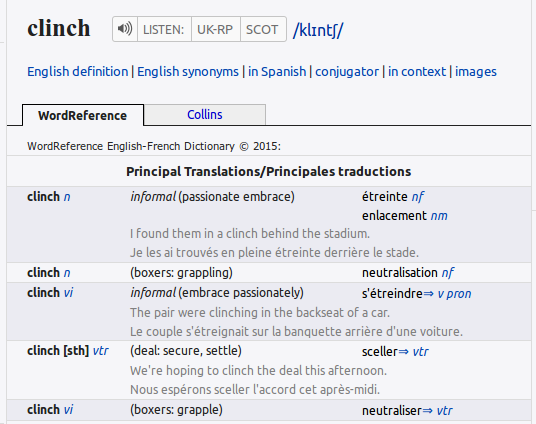Click the neutraliser conjugation arrow
This screenshot has height=424, width=536.
click(x=428, y=410)
